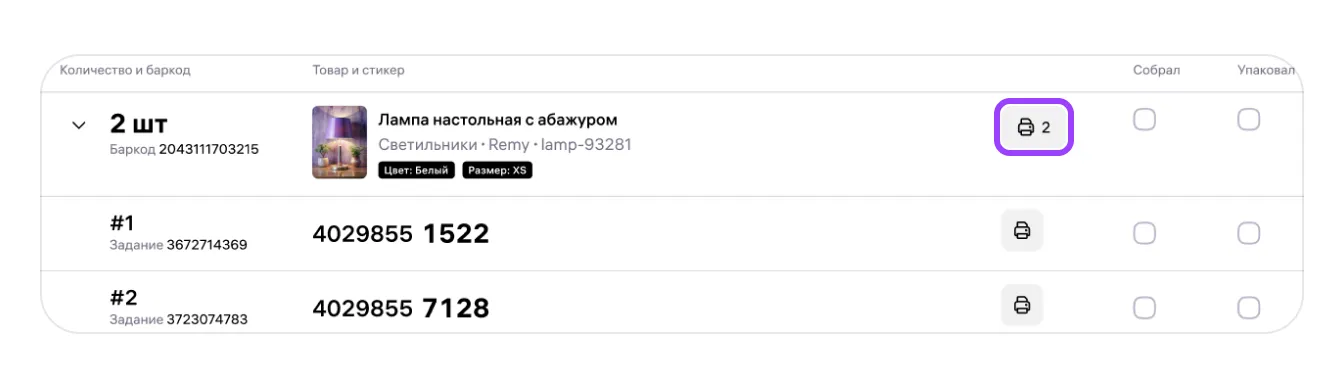Click sticker number 4029855 7128
The height and width of the screenshot is (388, 1344).
tap(401, 308)
